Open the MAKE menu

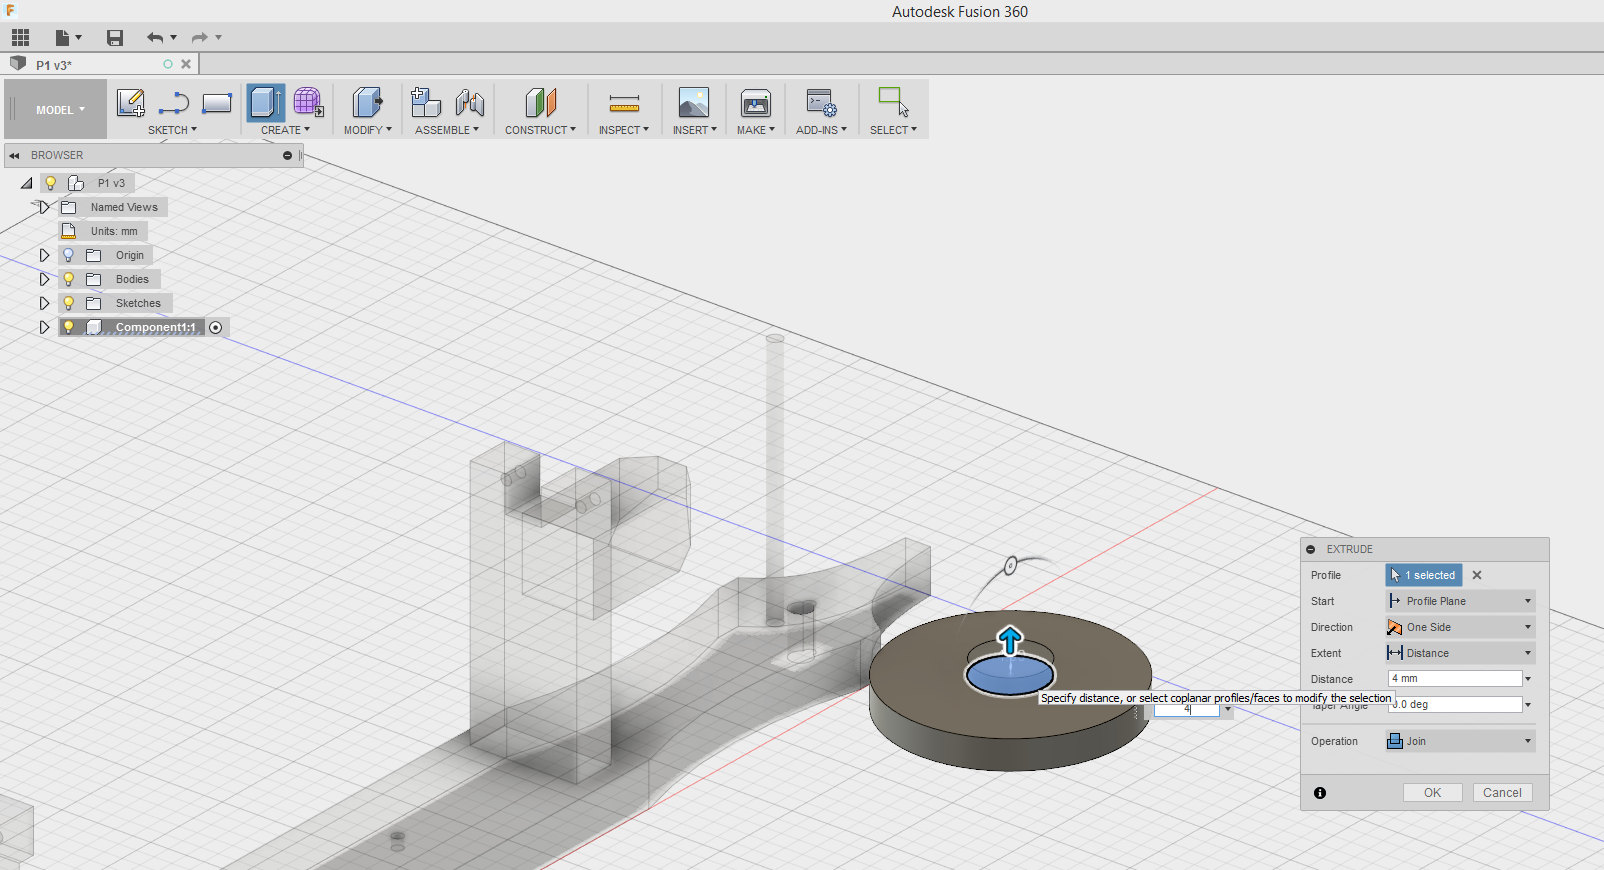(756, 130)
